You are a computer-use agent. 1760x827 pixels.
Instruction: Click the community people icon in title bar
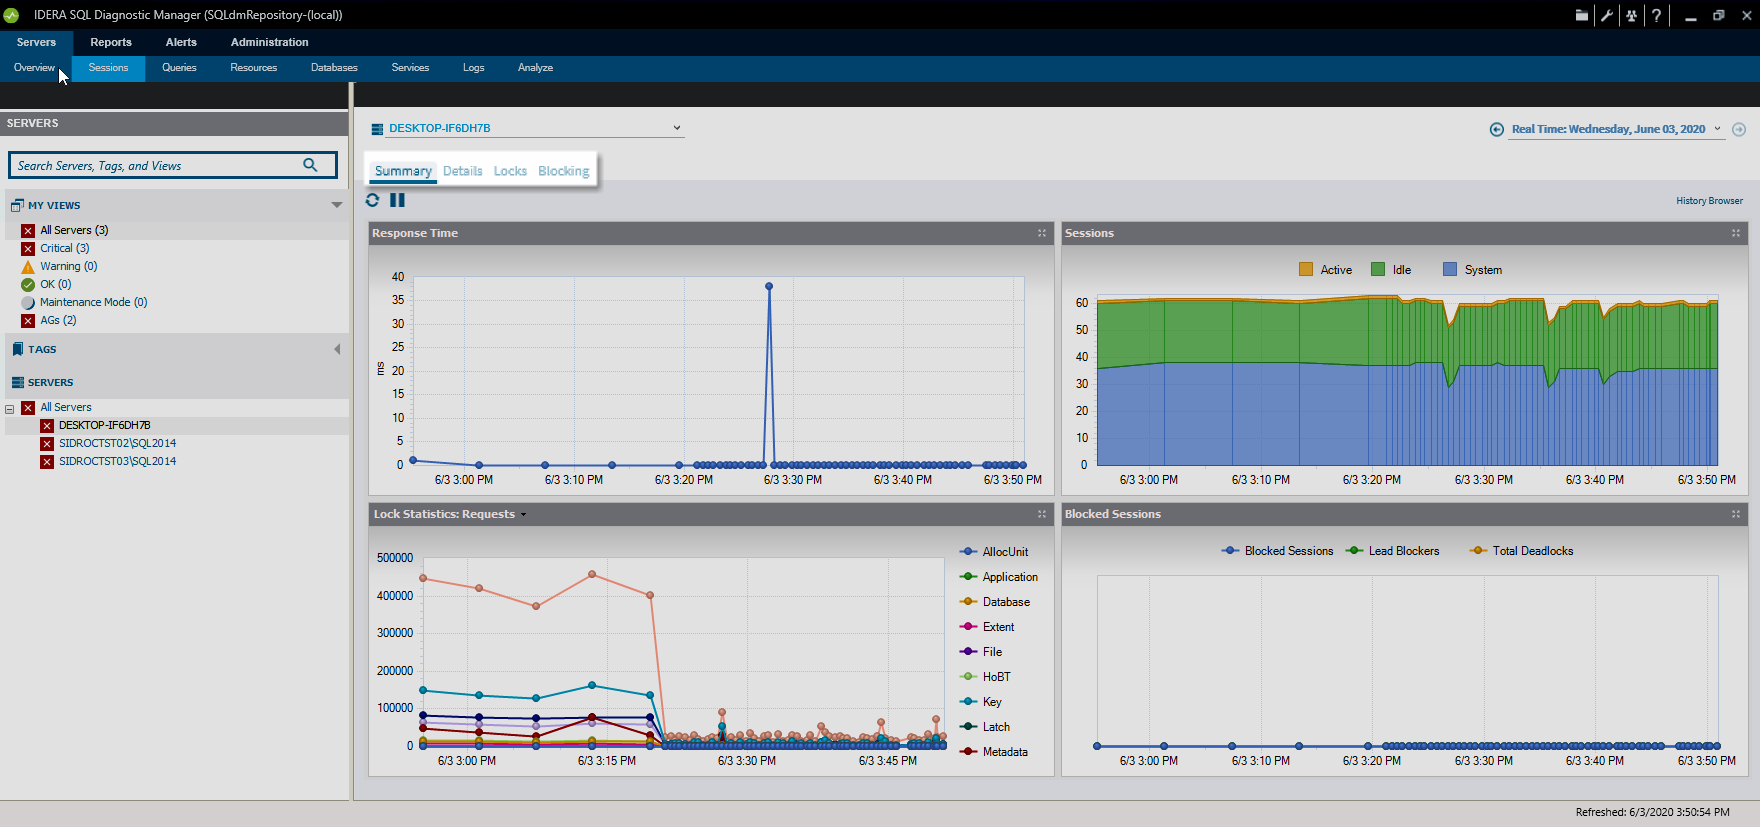point(1632,15)
